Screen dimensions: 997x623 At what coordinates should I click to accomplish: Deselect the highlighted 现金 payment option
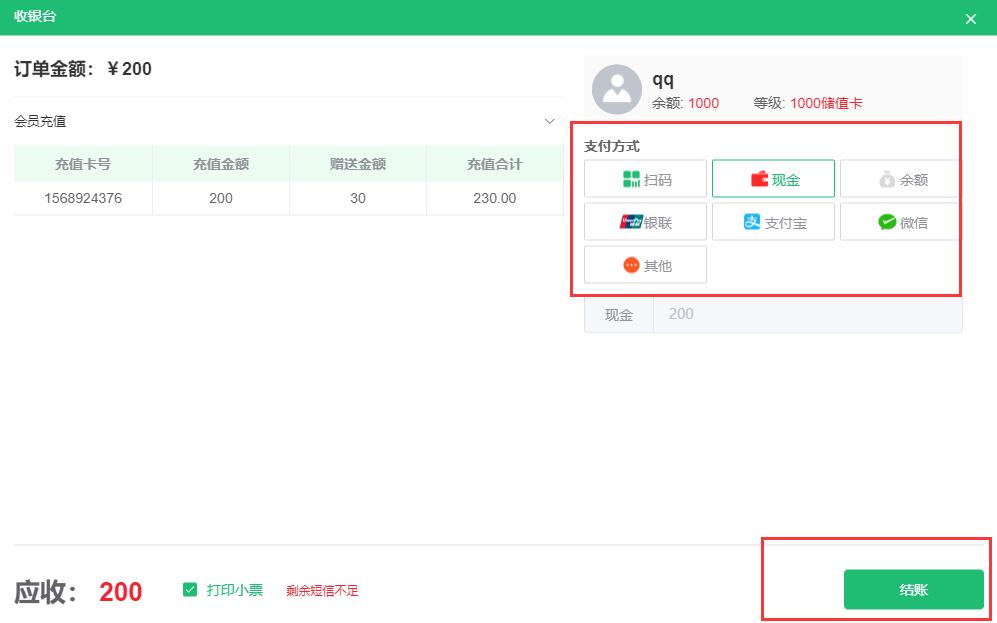773,178
